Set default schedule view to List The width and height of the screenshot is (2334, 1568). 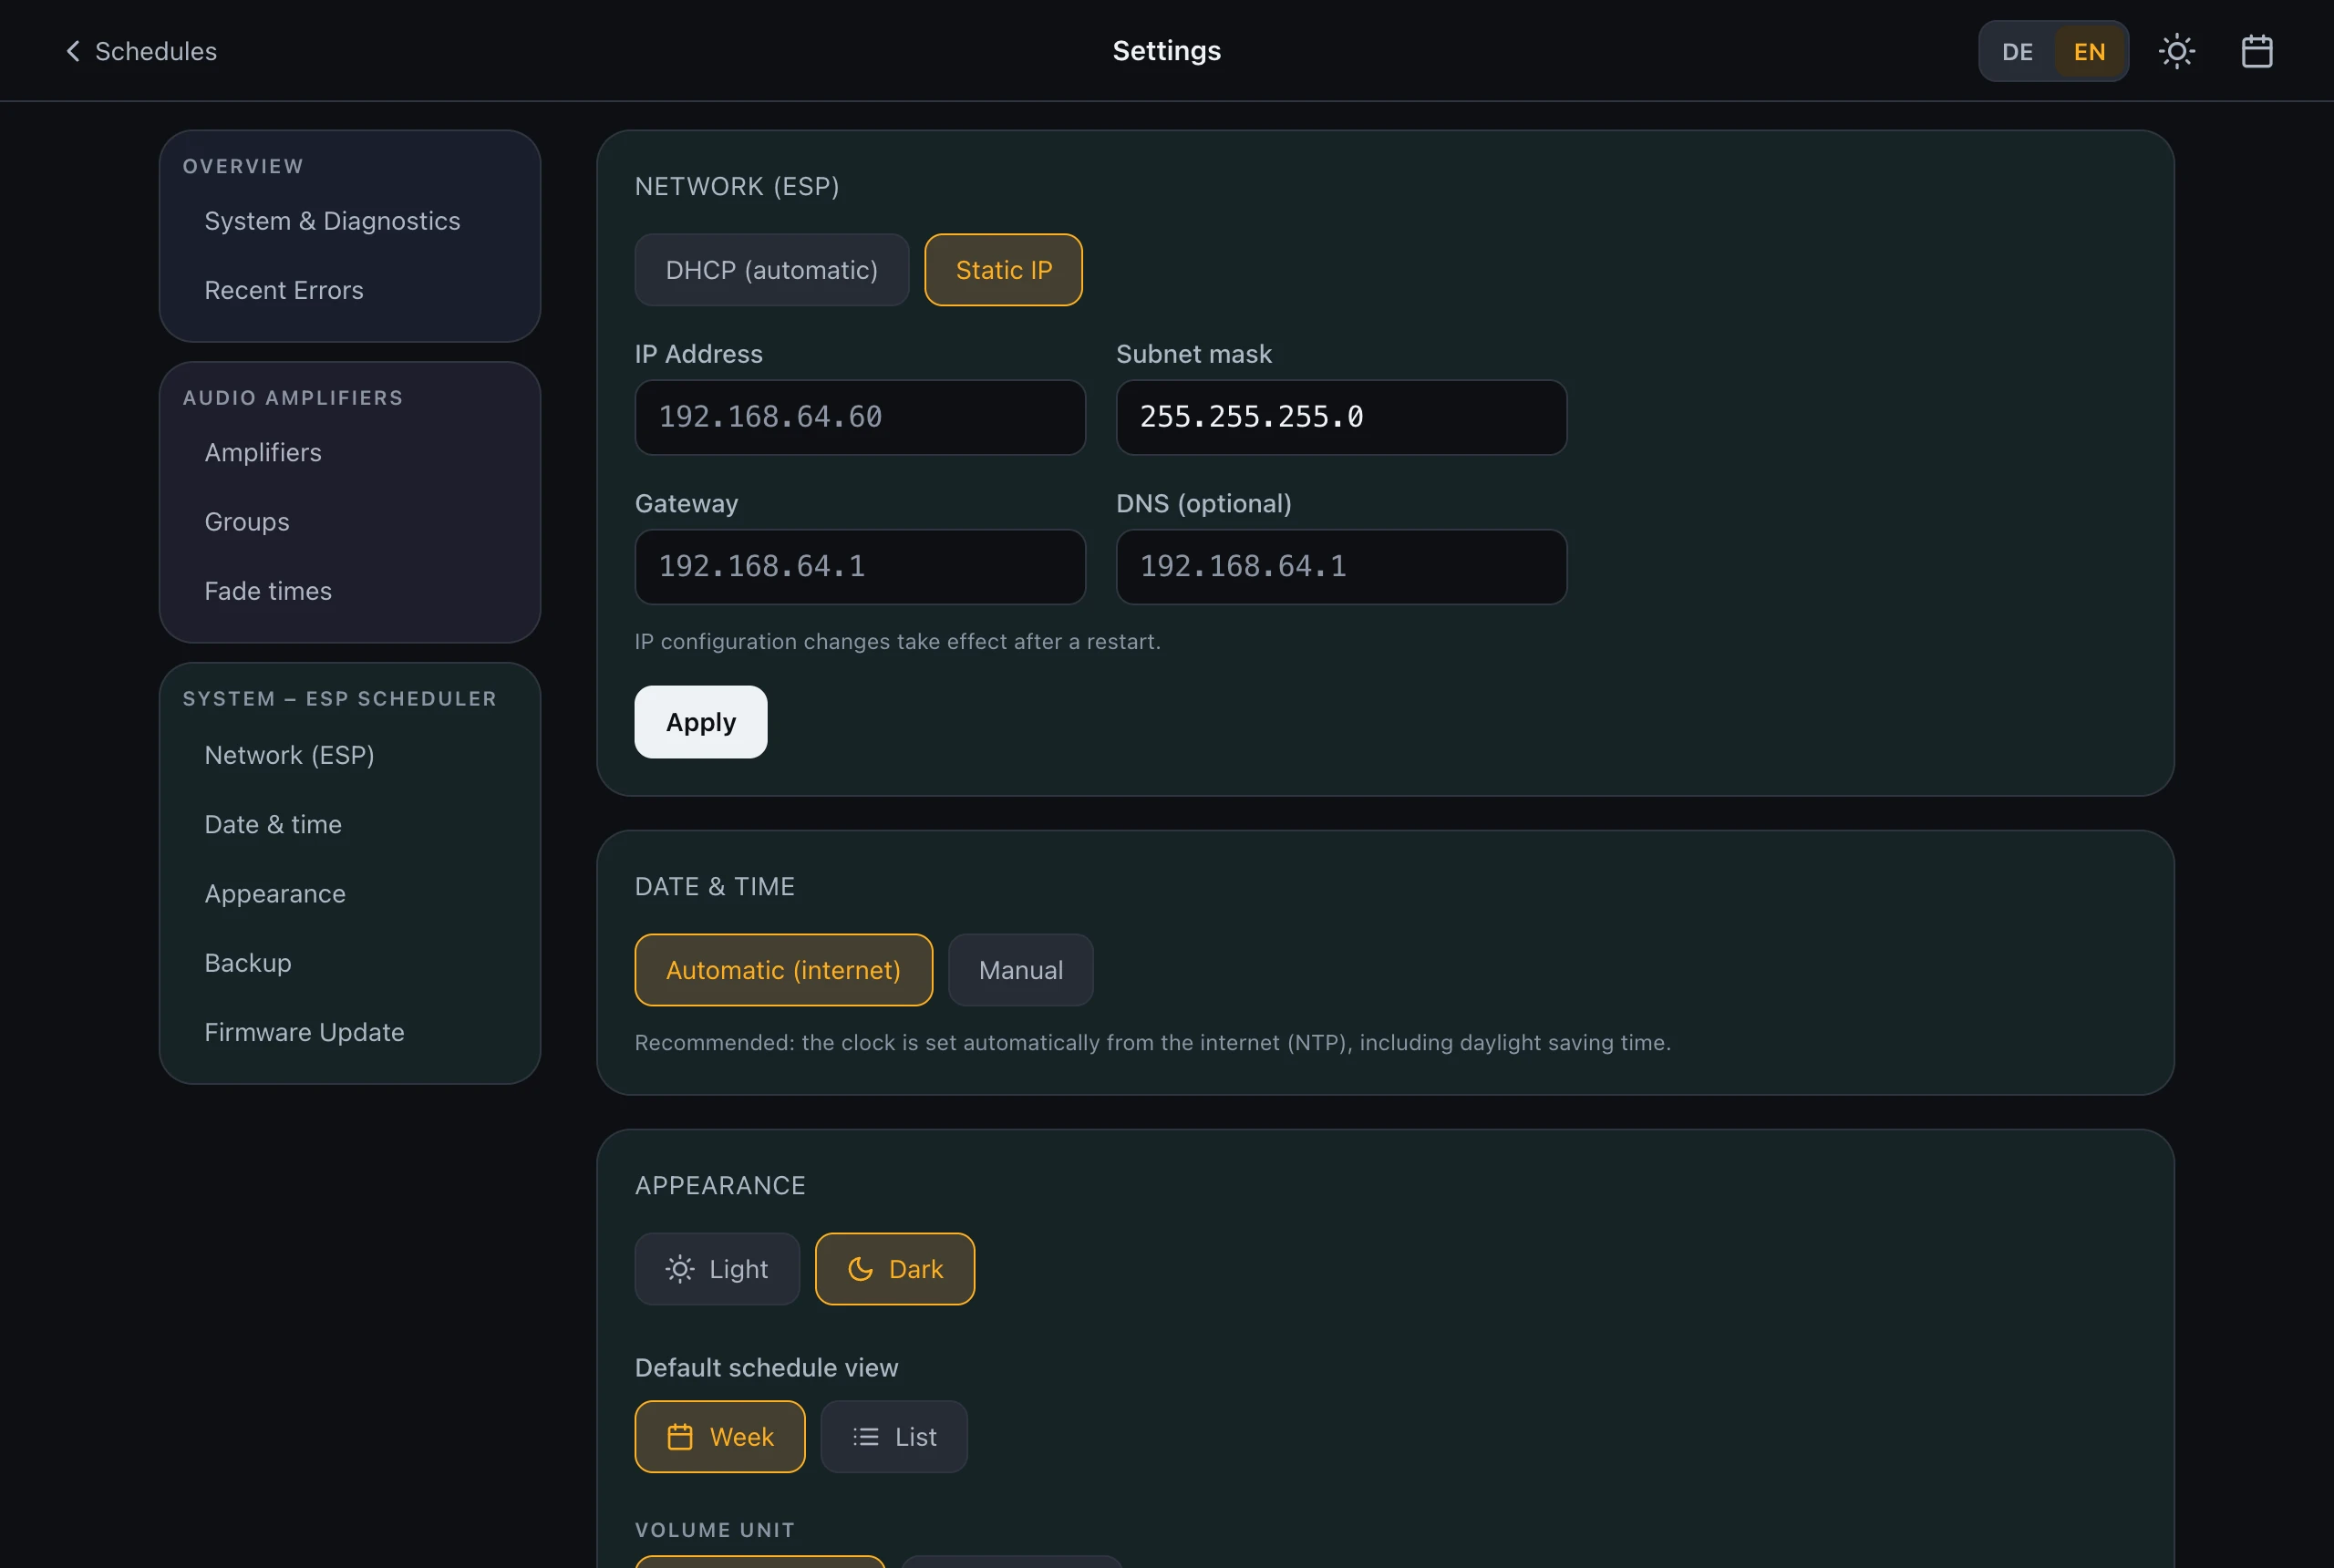(x=893, y=1437)
